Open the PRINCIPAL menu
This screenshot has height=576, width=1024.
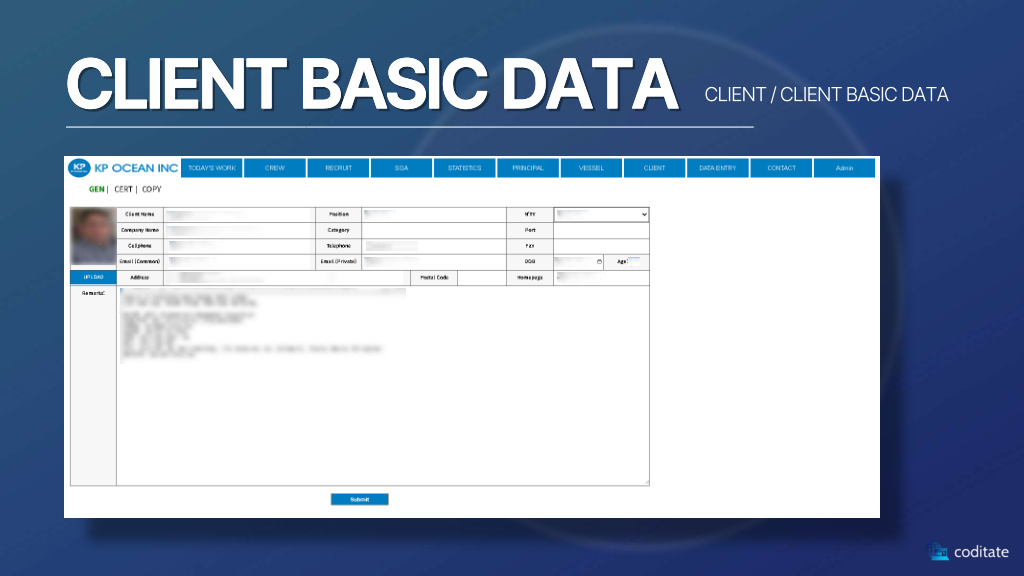[528, 168]
